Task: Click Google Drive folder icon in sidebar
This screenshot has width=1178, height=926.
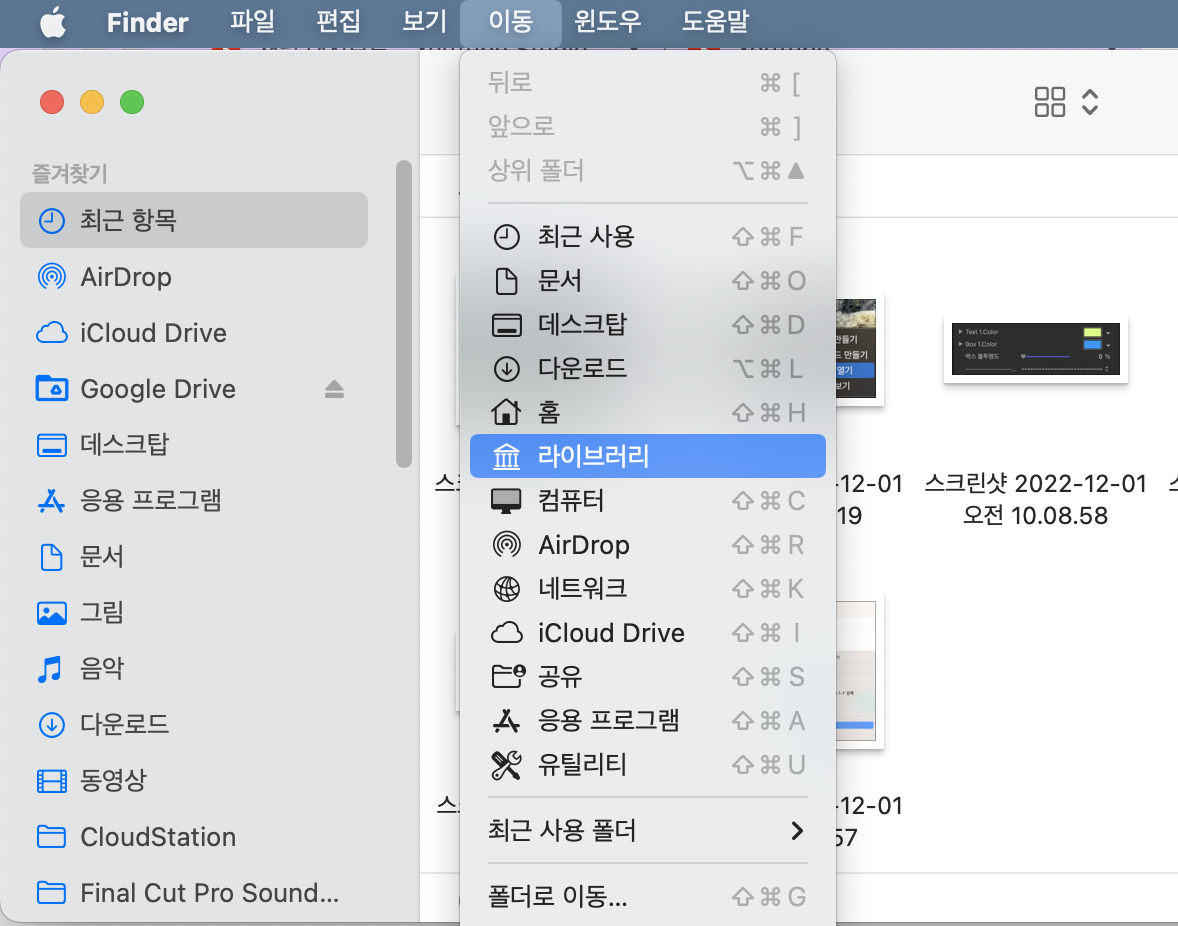Action: click(52, 388)
